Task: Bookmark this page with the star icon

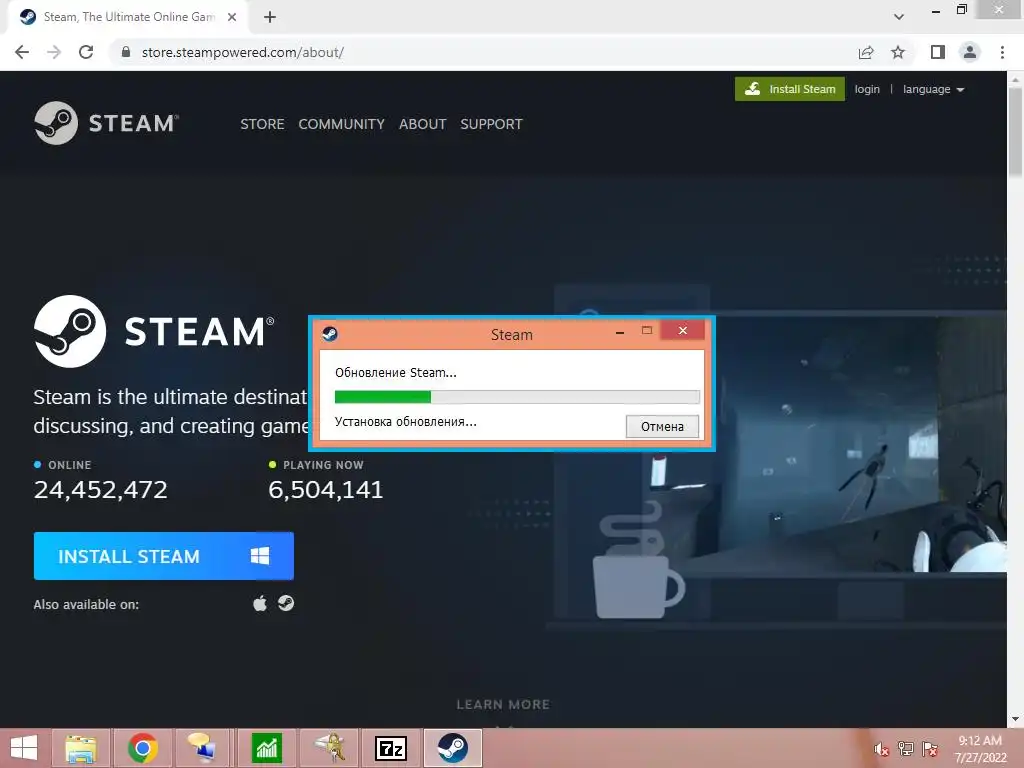Action: 898,52
